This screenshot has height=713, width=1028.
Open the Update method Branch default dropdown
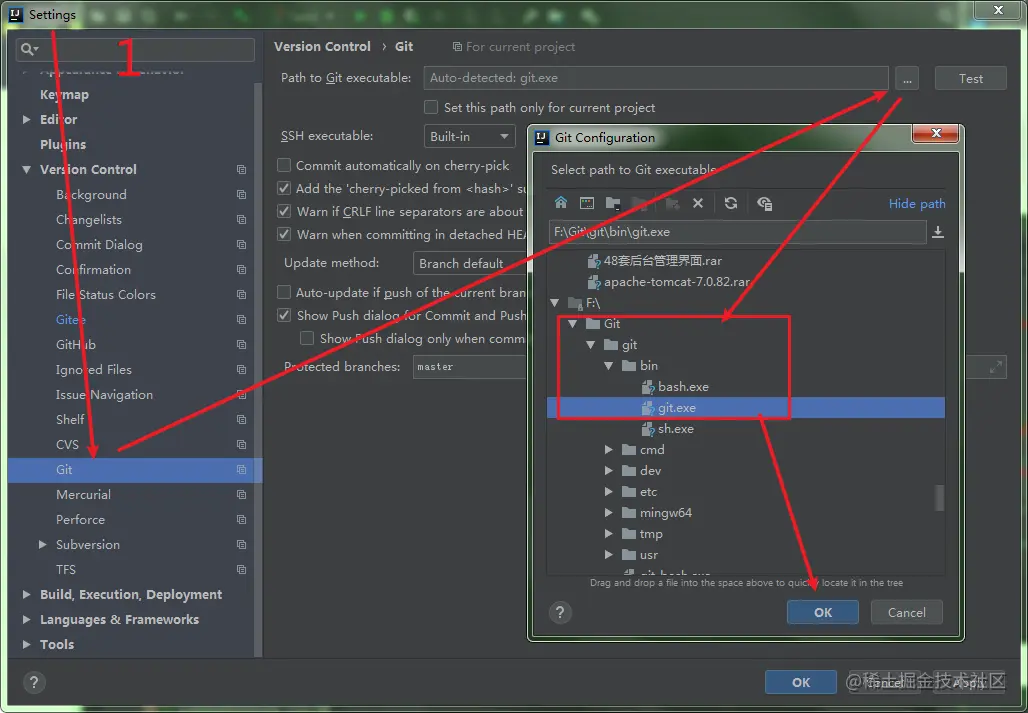coord(469,263)
